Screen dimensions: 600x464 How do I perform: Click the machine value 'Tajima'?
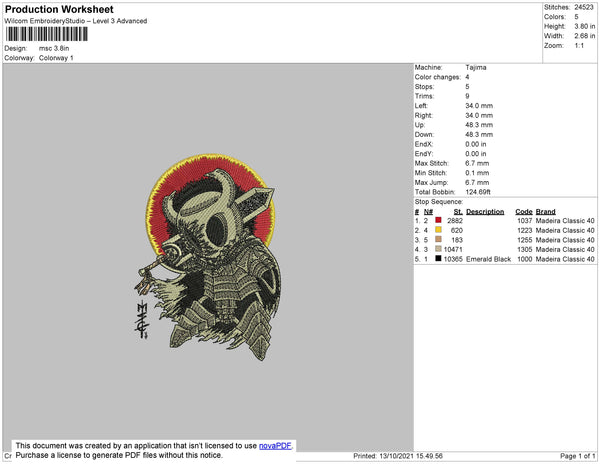pos(476,67)
